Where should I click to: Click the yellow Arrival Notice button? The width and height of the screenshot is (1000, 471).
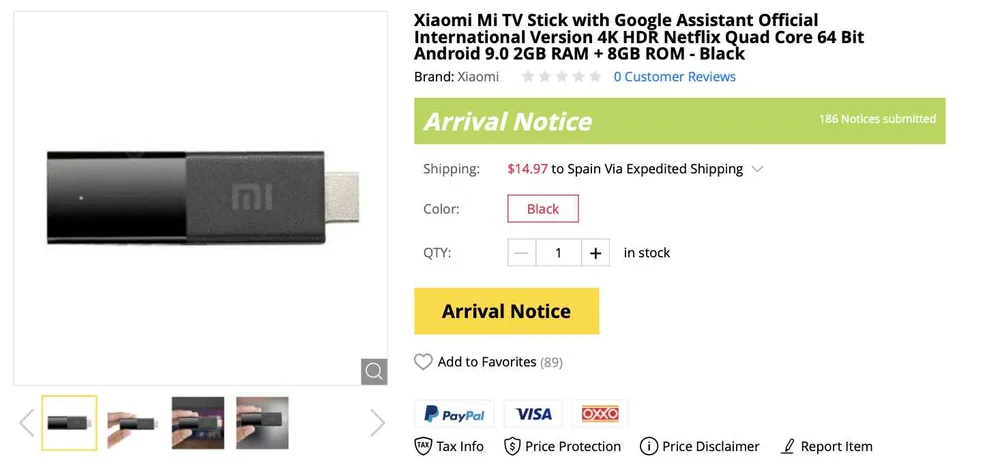click(x=506, y=311)
